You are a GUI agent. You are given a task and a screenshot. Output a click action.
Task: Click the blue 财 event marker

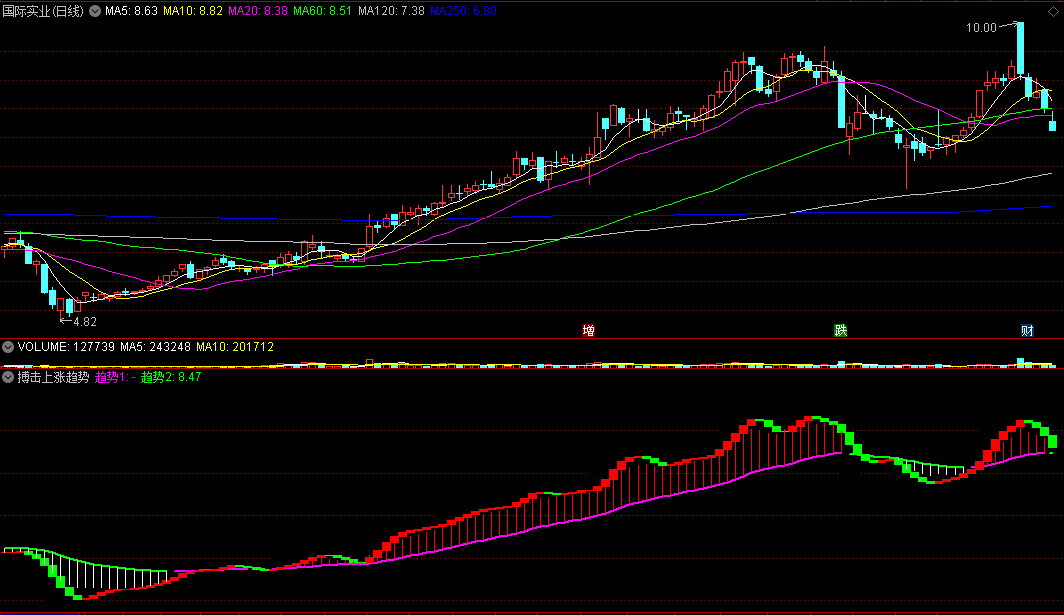tap(1027, 331)
